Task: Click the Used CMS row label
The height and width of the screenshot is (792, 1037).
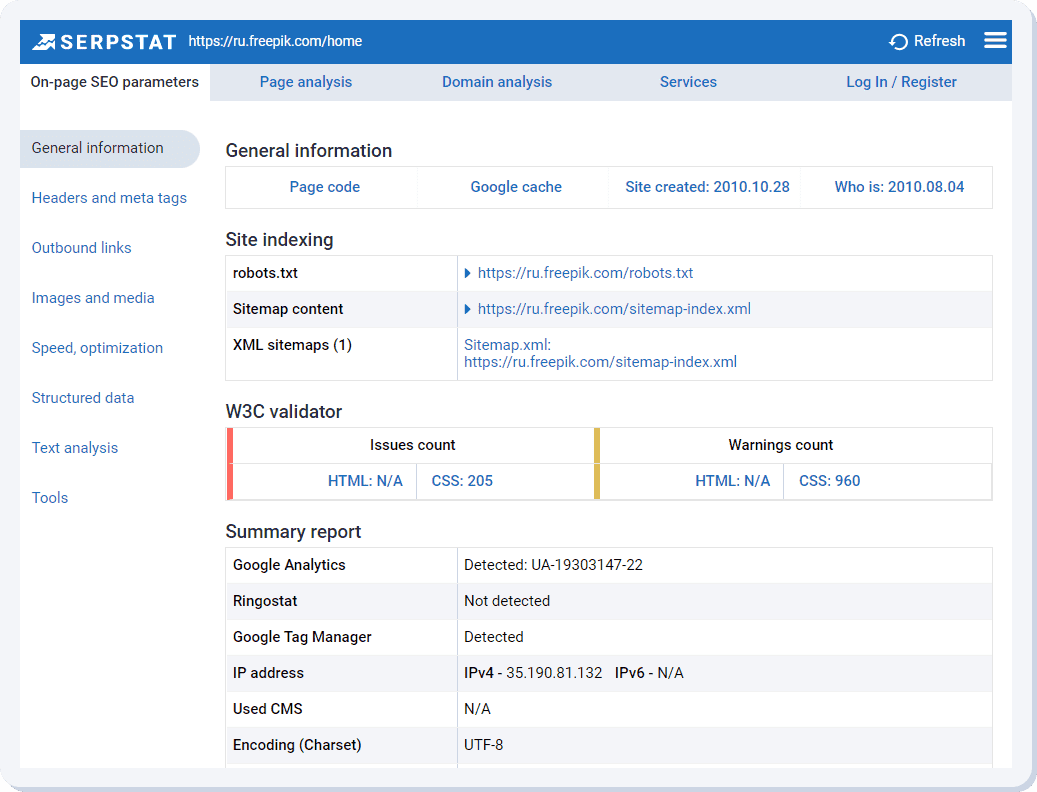Action: 267,709
